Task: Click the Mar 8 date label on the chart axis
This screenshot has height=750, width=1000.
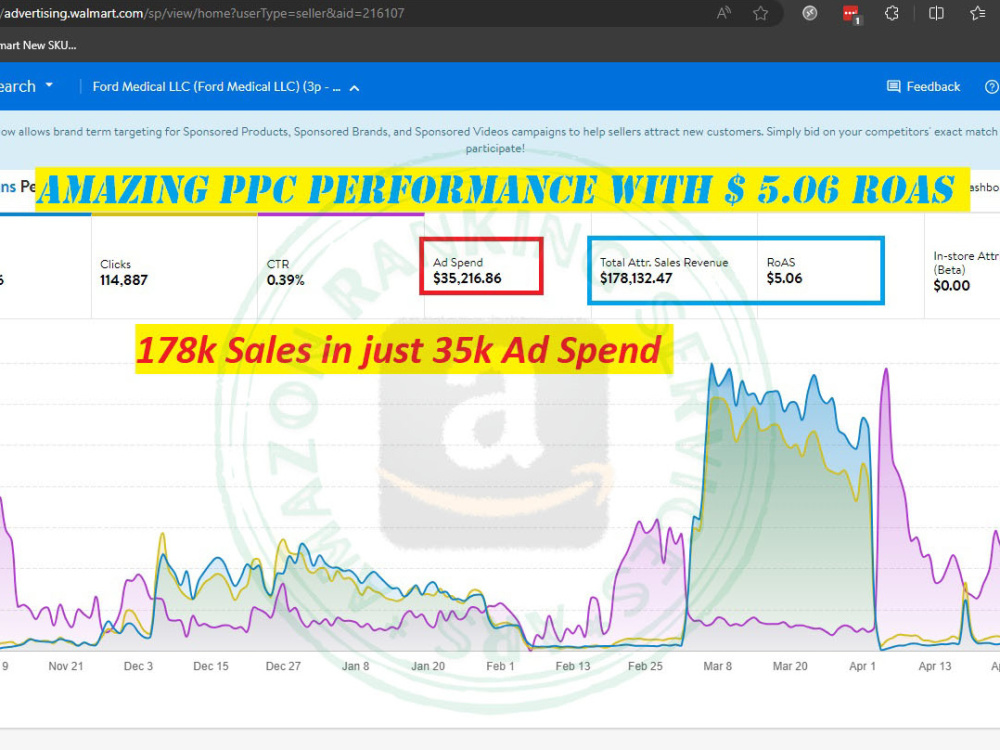Action: pyautogui.click(x=717, y=665)
